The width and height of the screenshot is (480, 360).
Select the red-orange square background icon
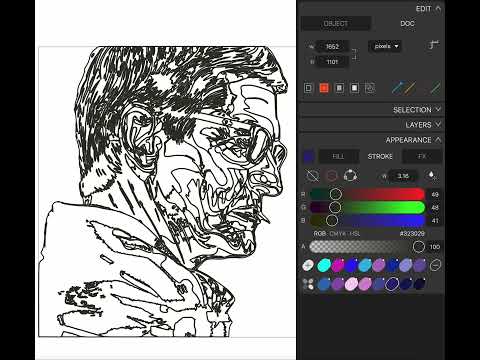tap(324, 88)
